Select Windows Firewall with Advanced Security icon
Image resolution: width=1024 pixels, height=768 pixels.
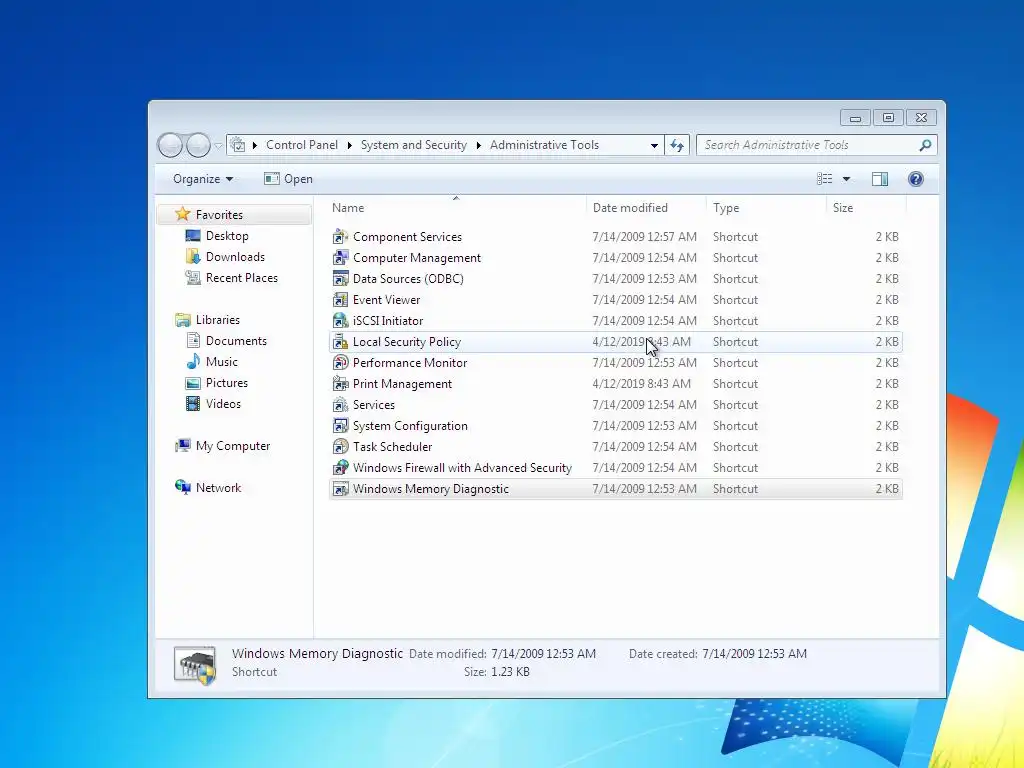[340, 468]
